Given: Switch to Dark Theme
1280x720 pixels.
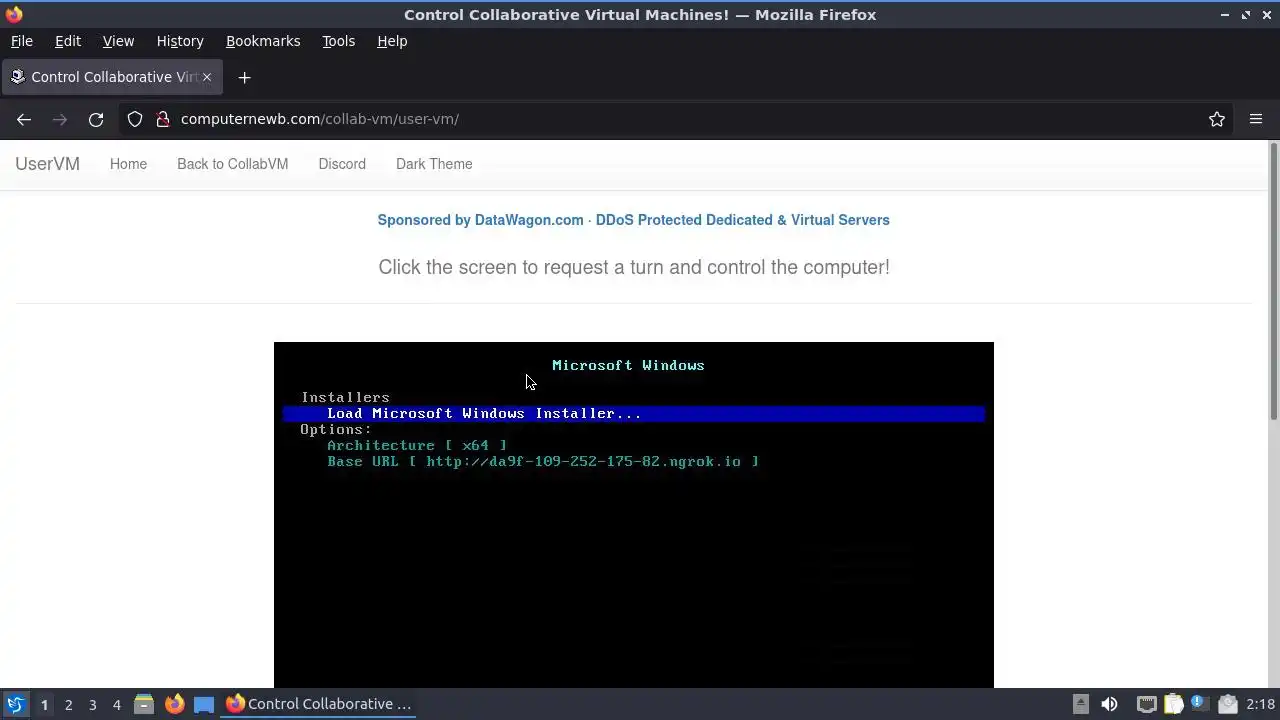Looking at the screenshot, I should pos(434,164).
